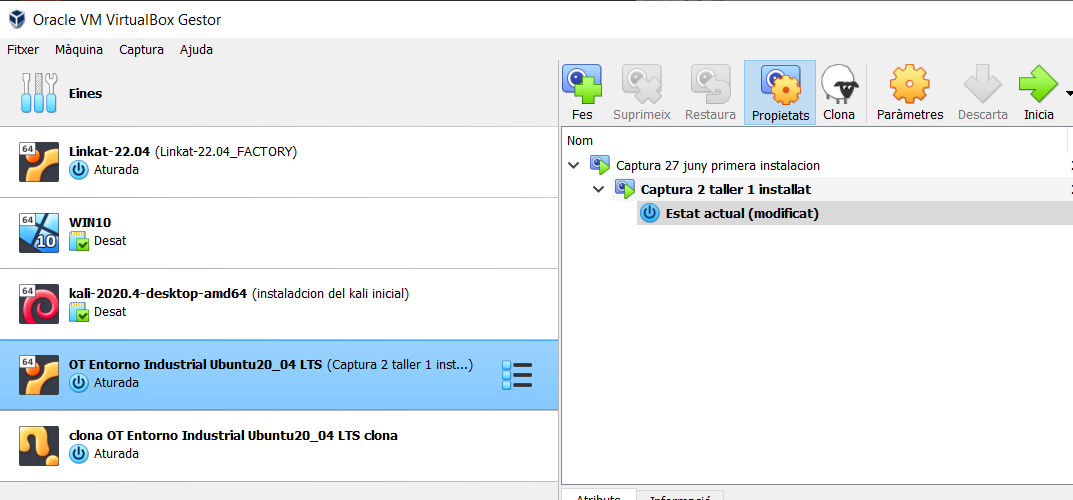1073x500 pixels.
Task: Switch to the Informació tab
Action: pos(680,495)
